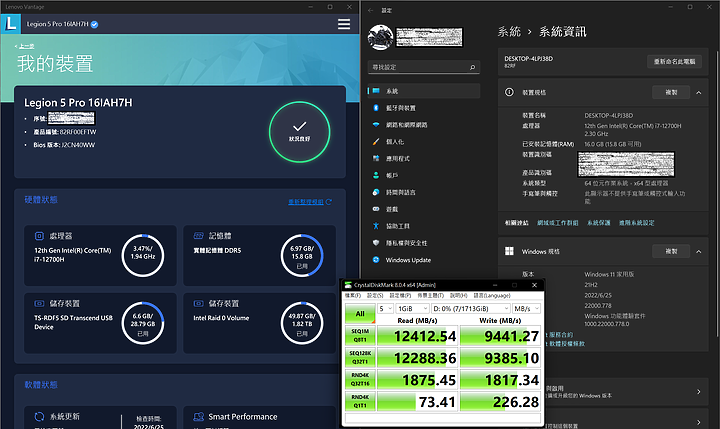Open CrystalDiskMark 佈景主題(T) menu
720x429 pixels.
tap(430, 295)
